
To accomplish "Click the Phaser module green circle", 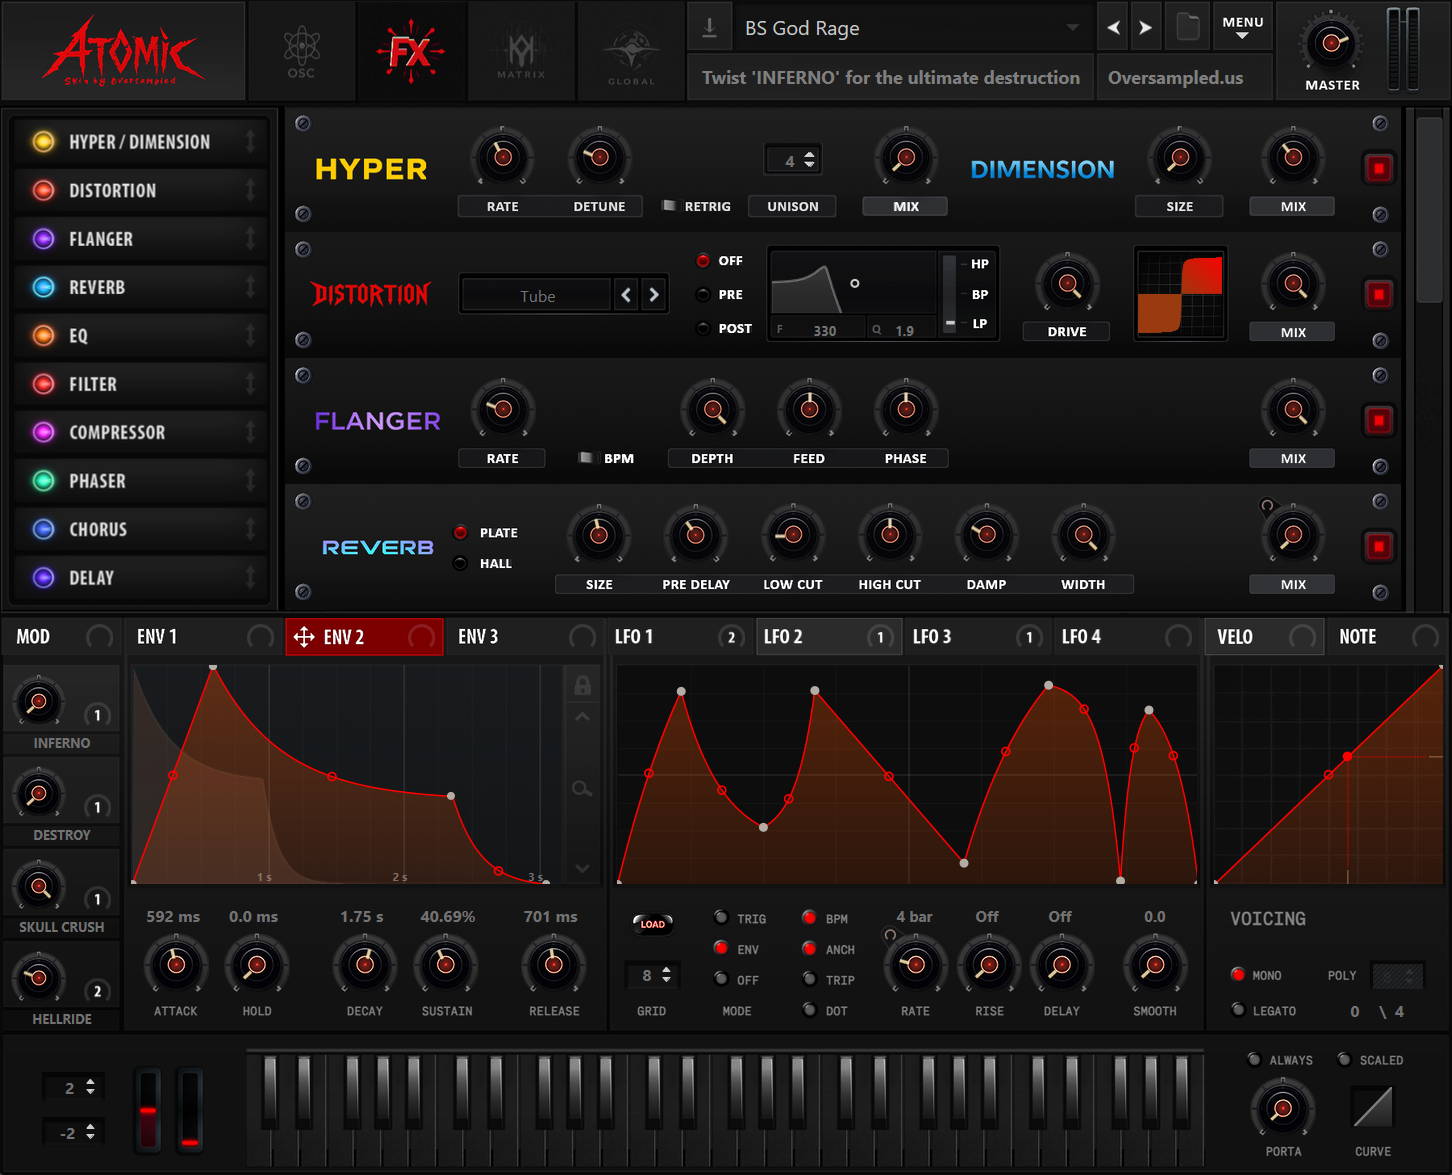I will pos(44,481).
